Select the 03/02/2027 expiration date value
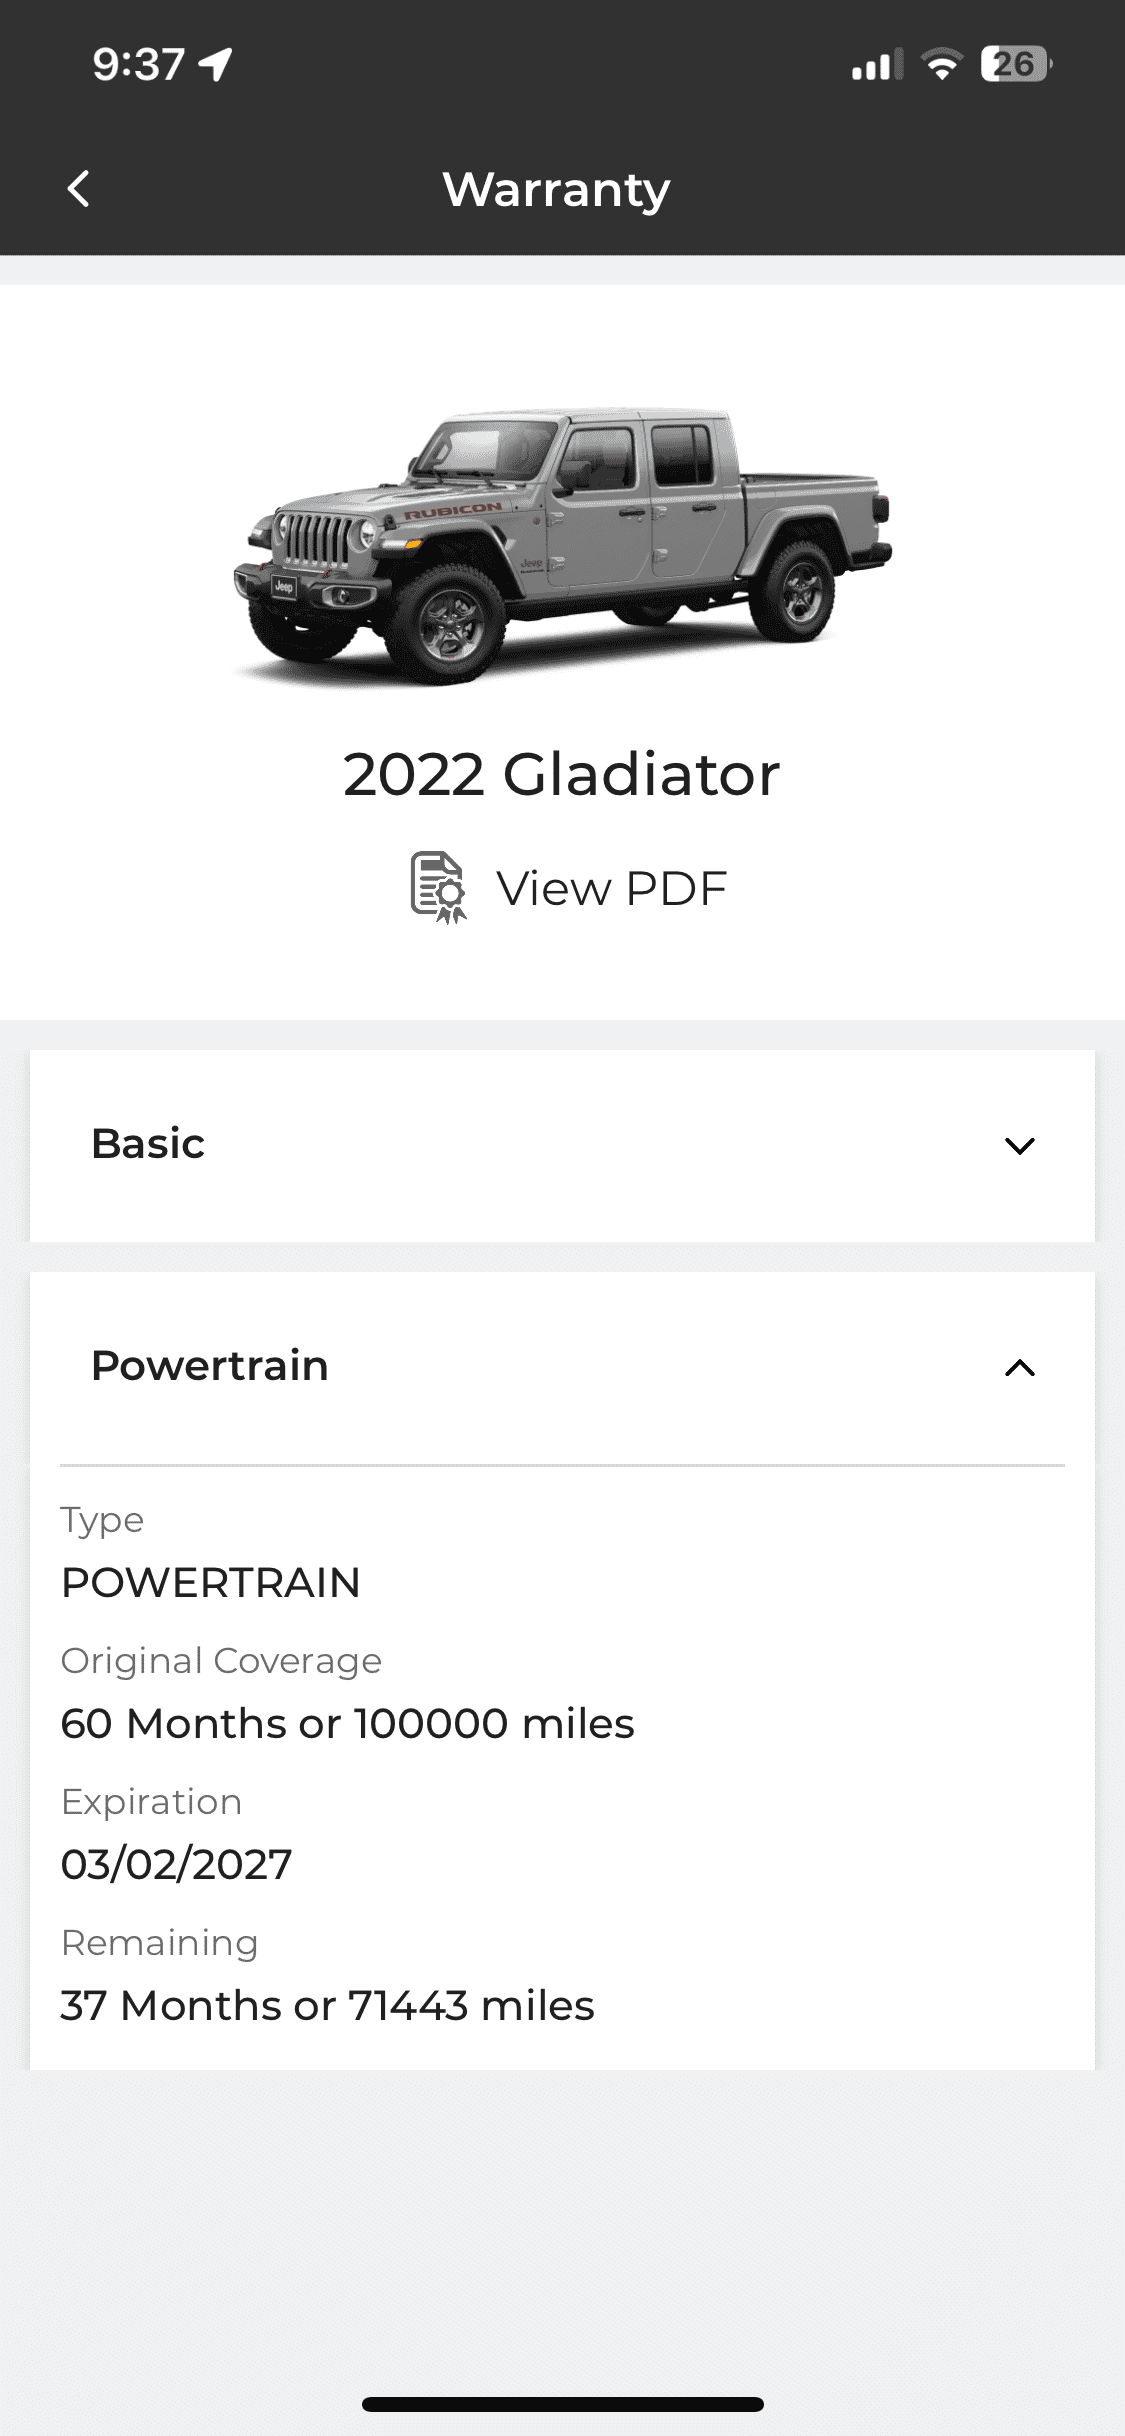The height and width of the screenshot is (2436, 1125). [176, 1864]
